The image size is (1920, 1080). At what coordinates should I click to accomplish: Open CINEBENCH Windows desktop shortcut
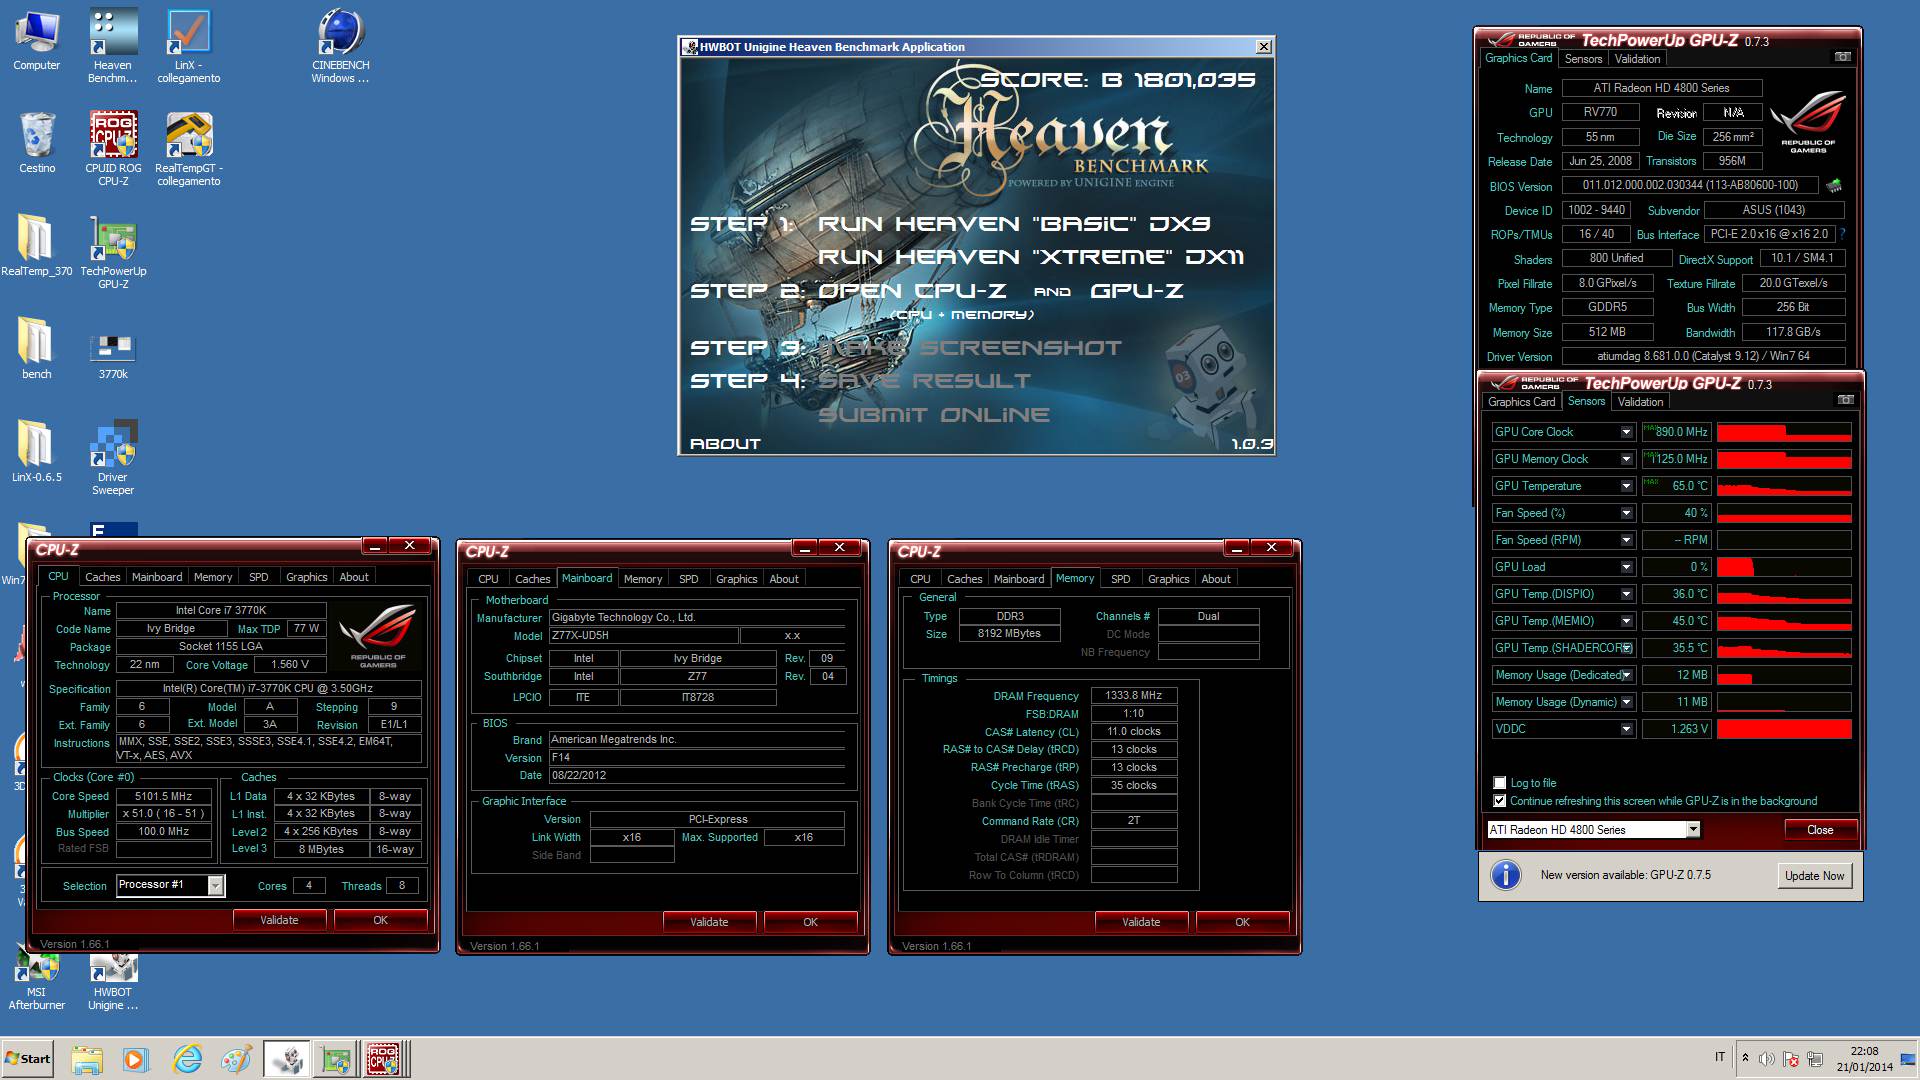pos(340,46)
